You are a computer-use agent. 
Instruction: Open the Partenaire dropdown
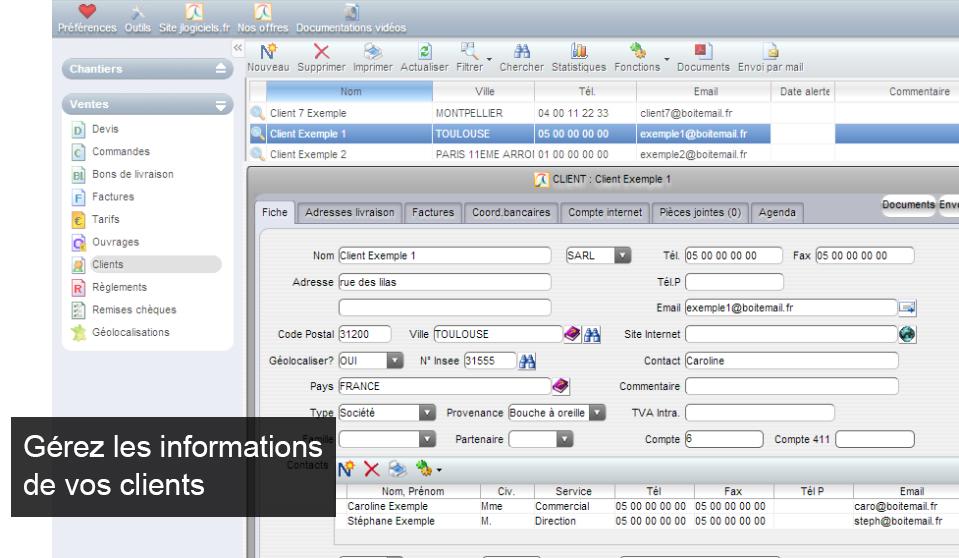point(565,439)
